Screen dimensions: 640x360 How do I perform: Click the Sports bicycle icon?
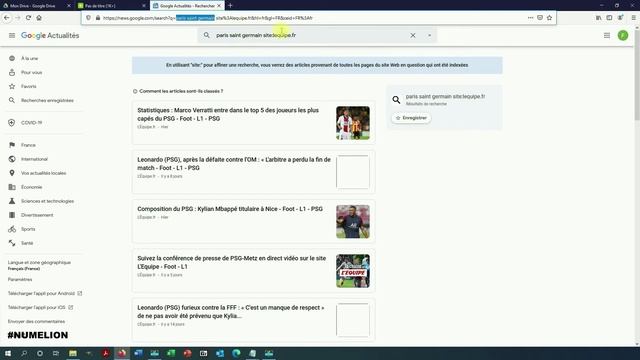click(12, 229)
